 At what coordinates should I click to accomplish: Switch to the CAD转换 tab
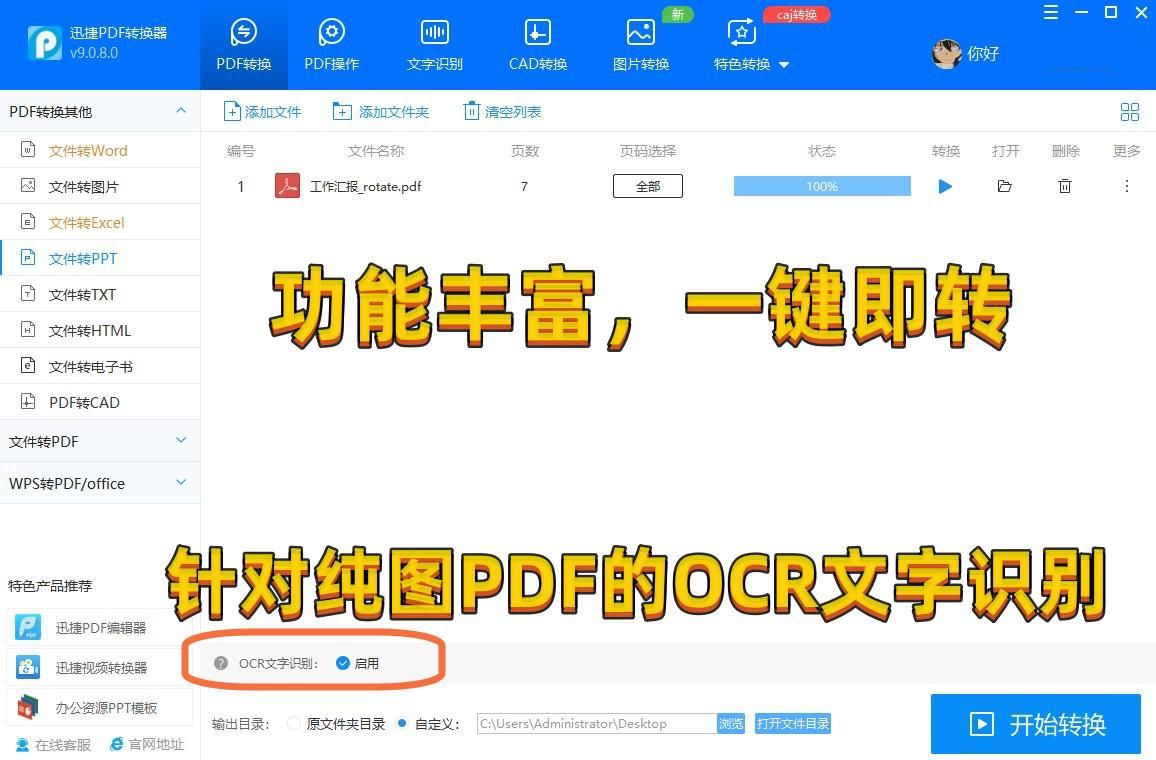point(537,45)
